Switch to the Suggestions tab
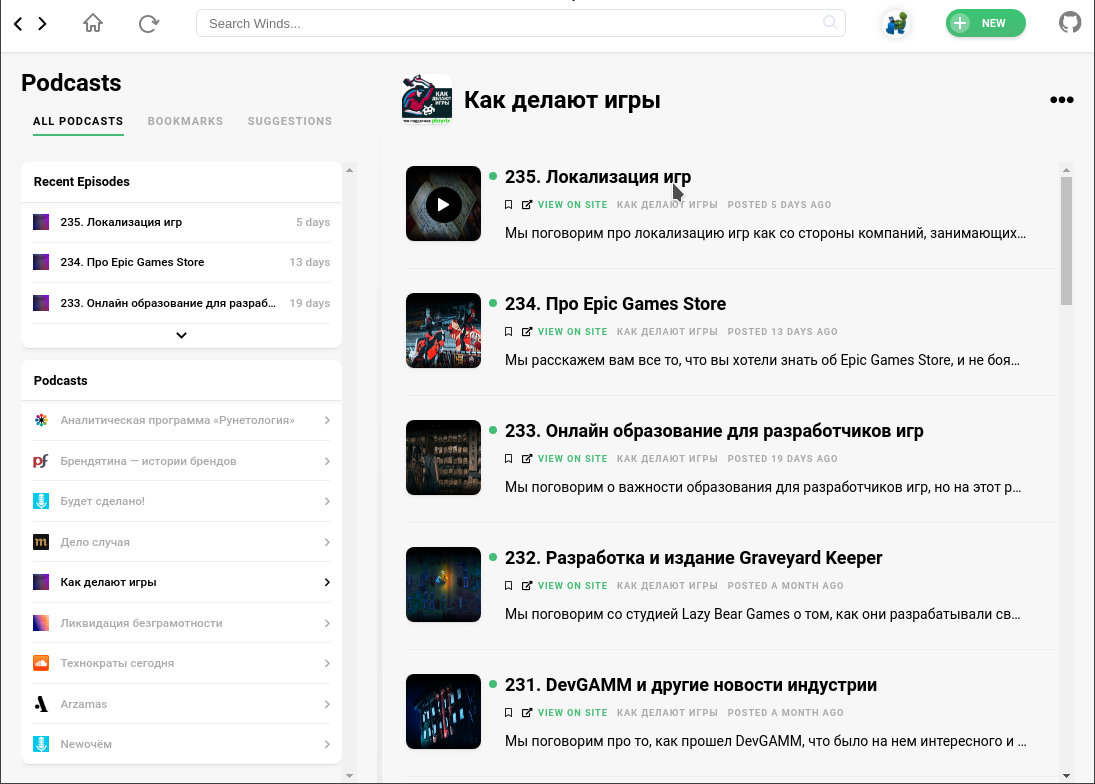This screenshot has width=1095, height=784. tap(290, 121)
